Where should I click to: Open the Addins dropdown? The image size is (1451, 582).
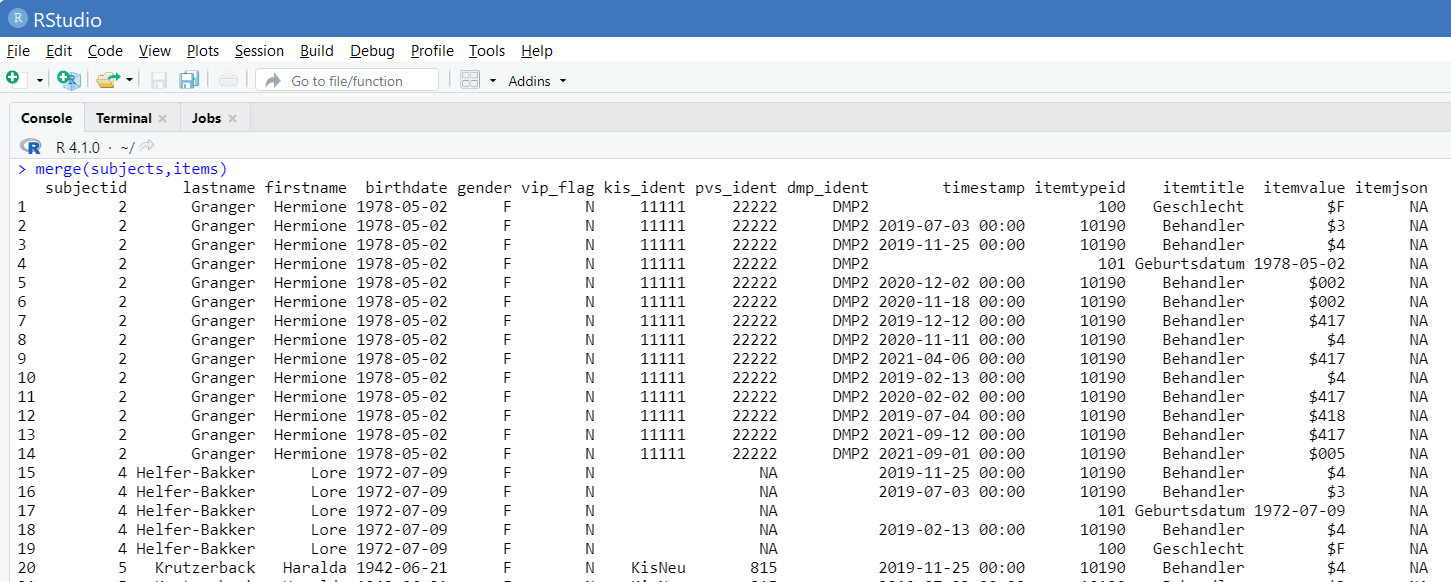point(537,81)
